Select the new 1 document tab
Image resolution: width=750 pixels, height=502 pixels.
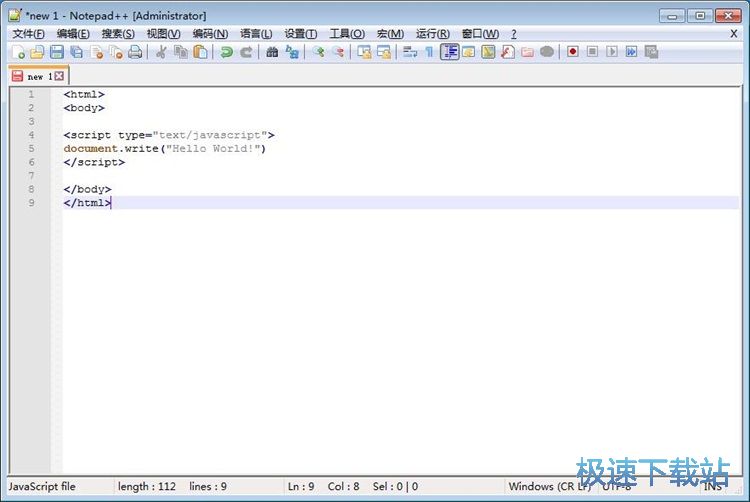pyautogui.click(x=38, y=76)
